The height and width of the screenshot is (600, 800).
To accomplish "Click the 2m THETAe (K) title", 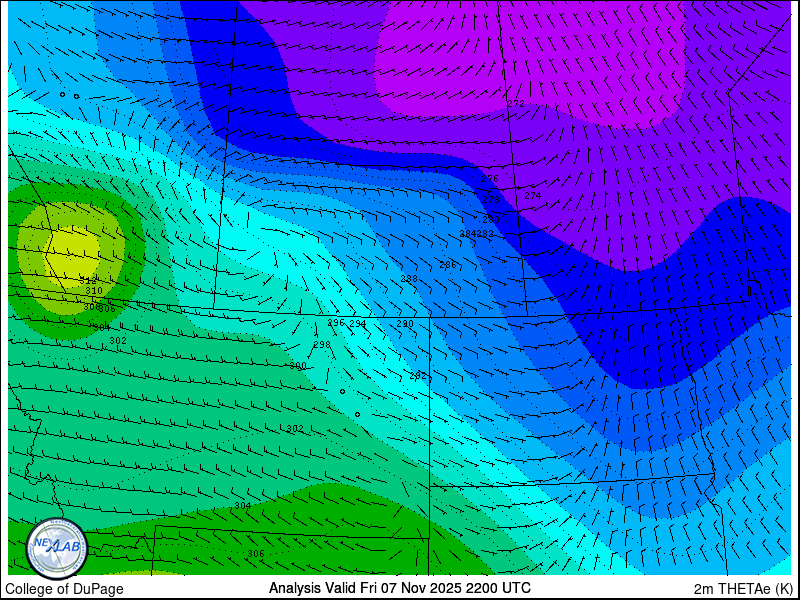I will 743,589.
